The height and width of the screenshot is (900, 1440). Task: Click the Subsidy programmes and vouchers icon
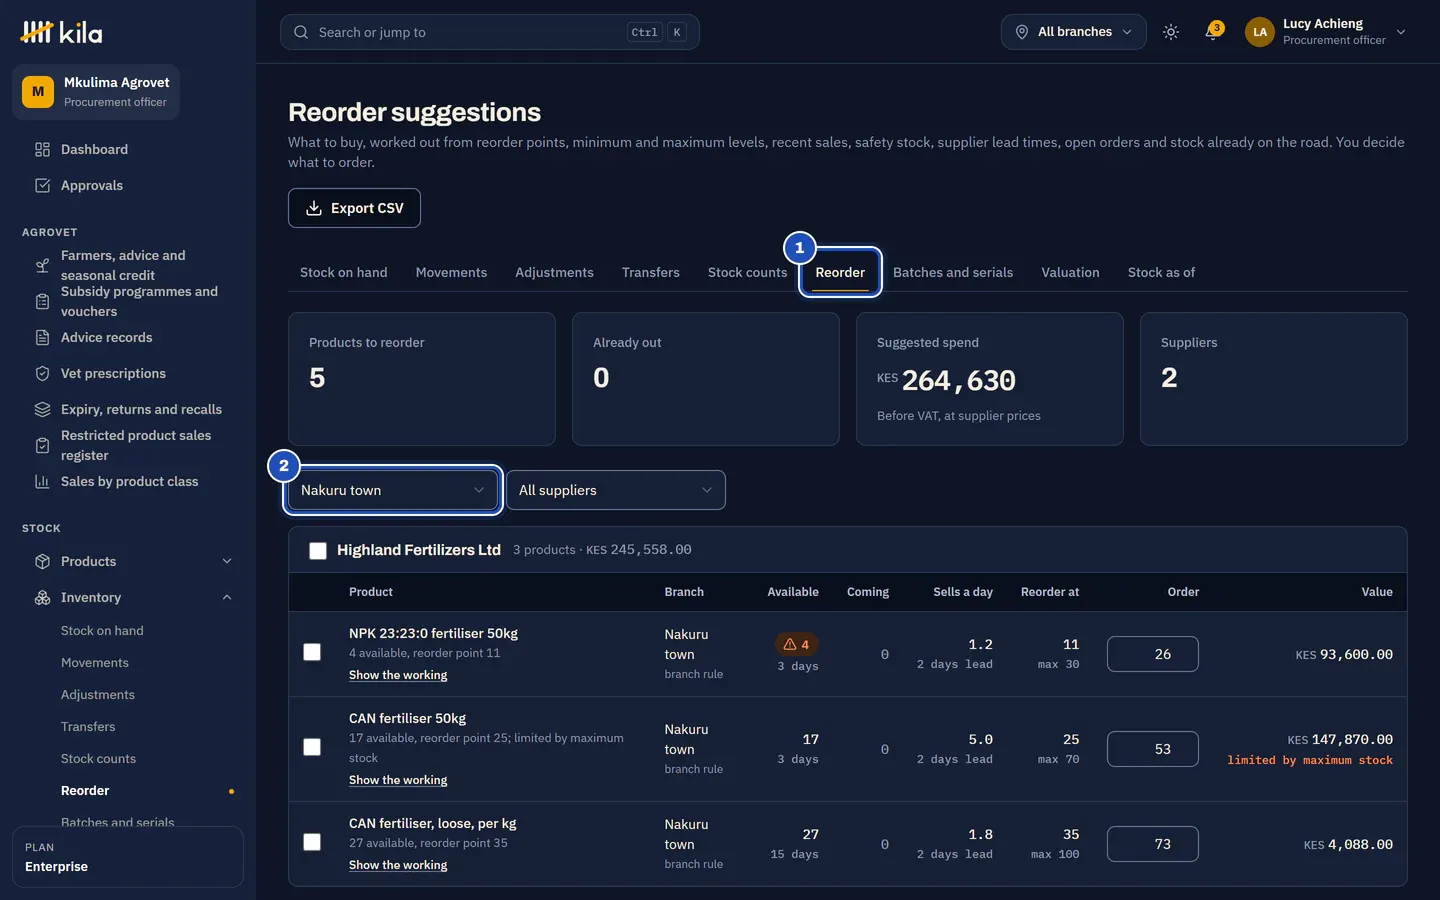coord(42,302)
